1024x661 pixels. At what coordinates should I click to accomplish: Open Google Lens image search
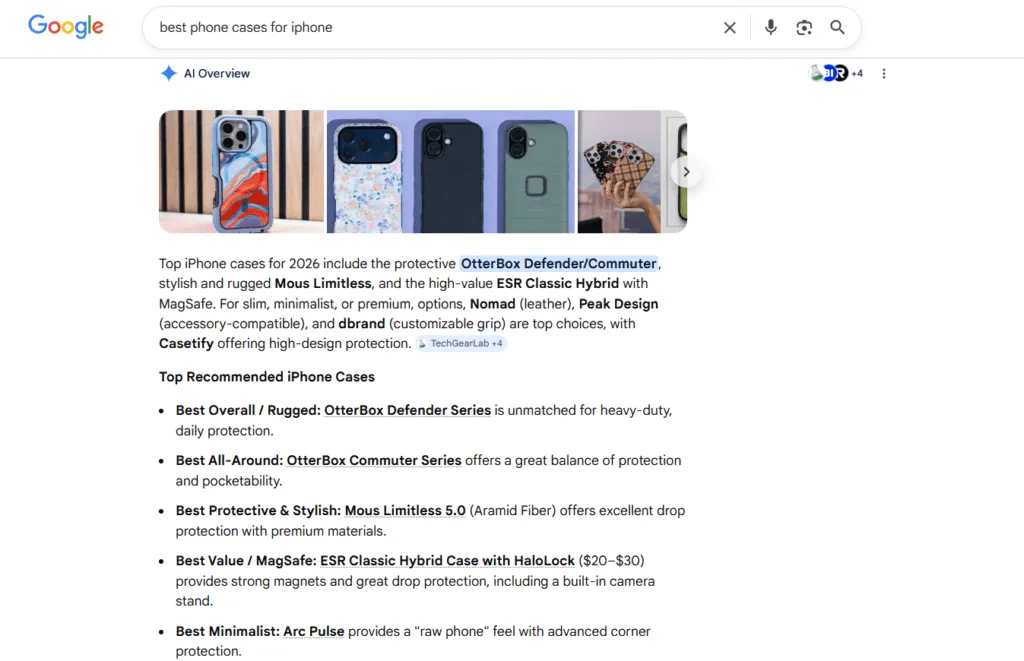pos(804,27)
